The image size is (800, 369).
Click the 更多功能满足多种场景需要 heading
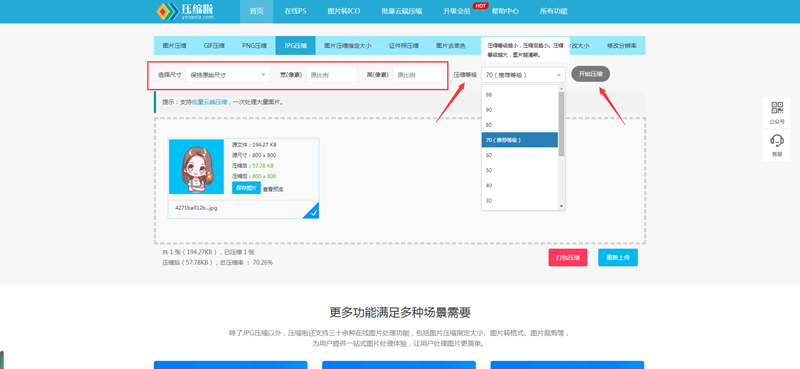[x=400, y=312]
